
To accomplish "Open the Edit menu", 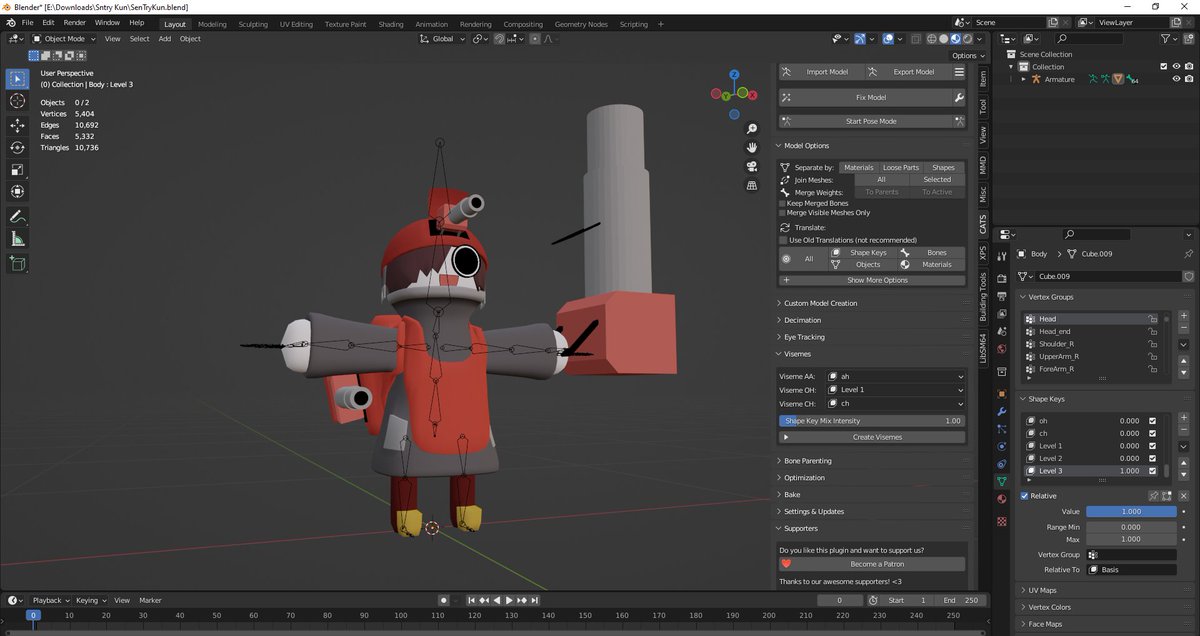I will pyautogui.click(x=48, y=22).
